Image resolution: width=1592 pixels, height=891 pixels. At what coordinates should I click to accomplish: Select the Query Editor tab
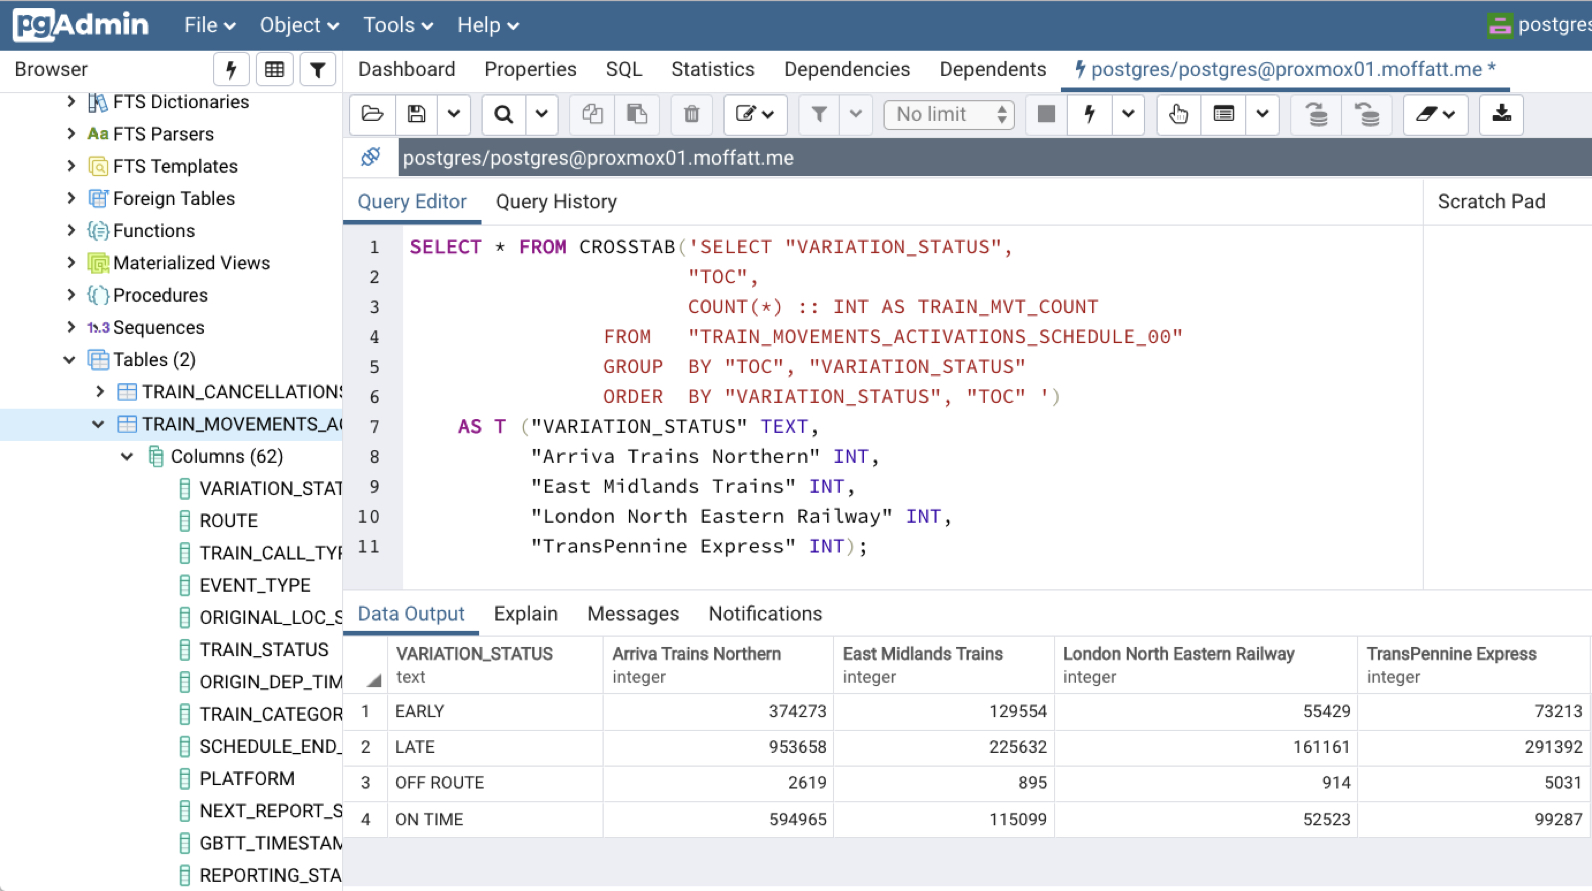pyautogui.click(x=412, y=202)
